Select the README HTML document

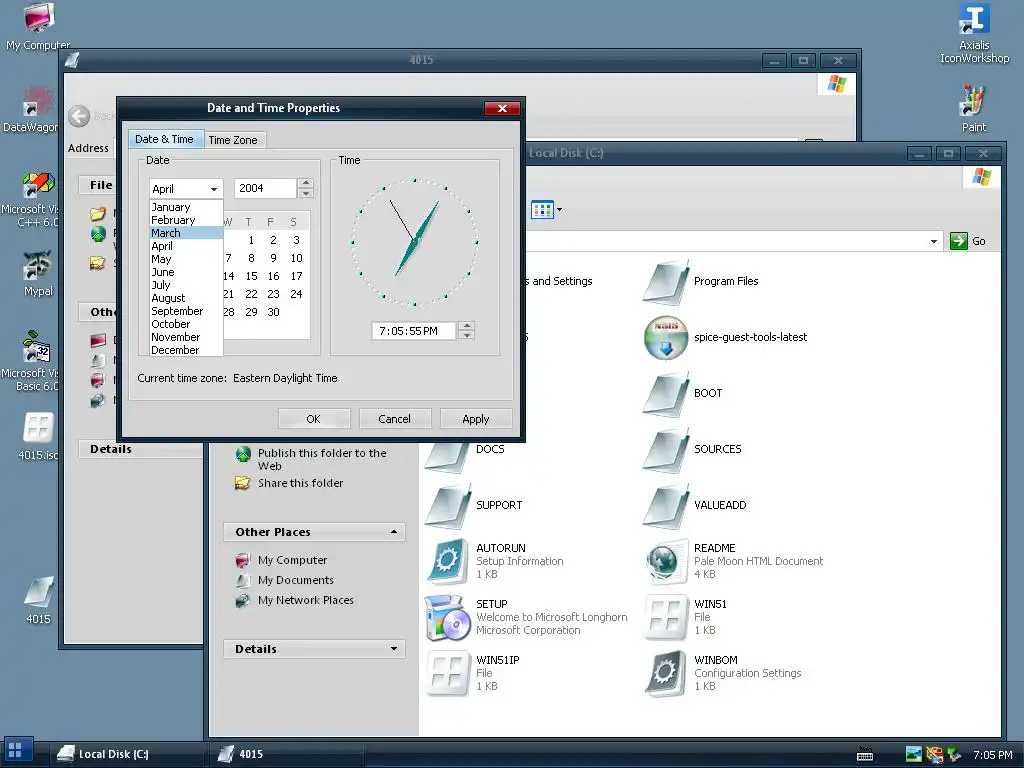point(734,561)
